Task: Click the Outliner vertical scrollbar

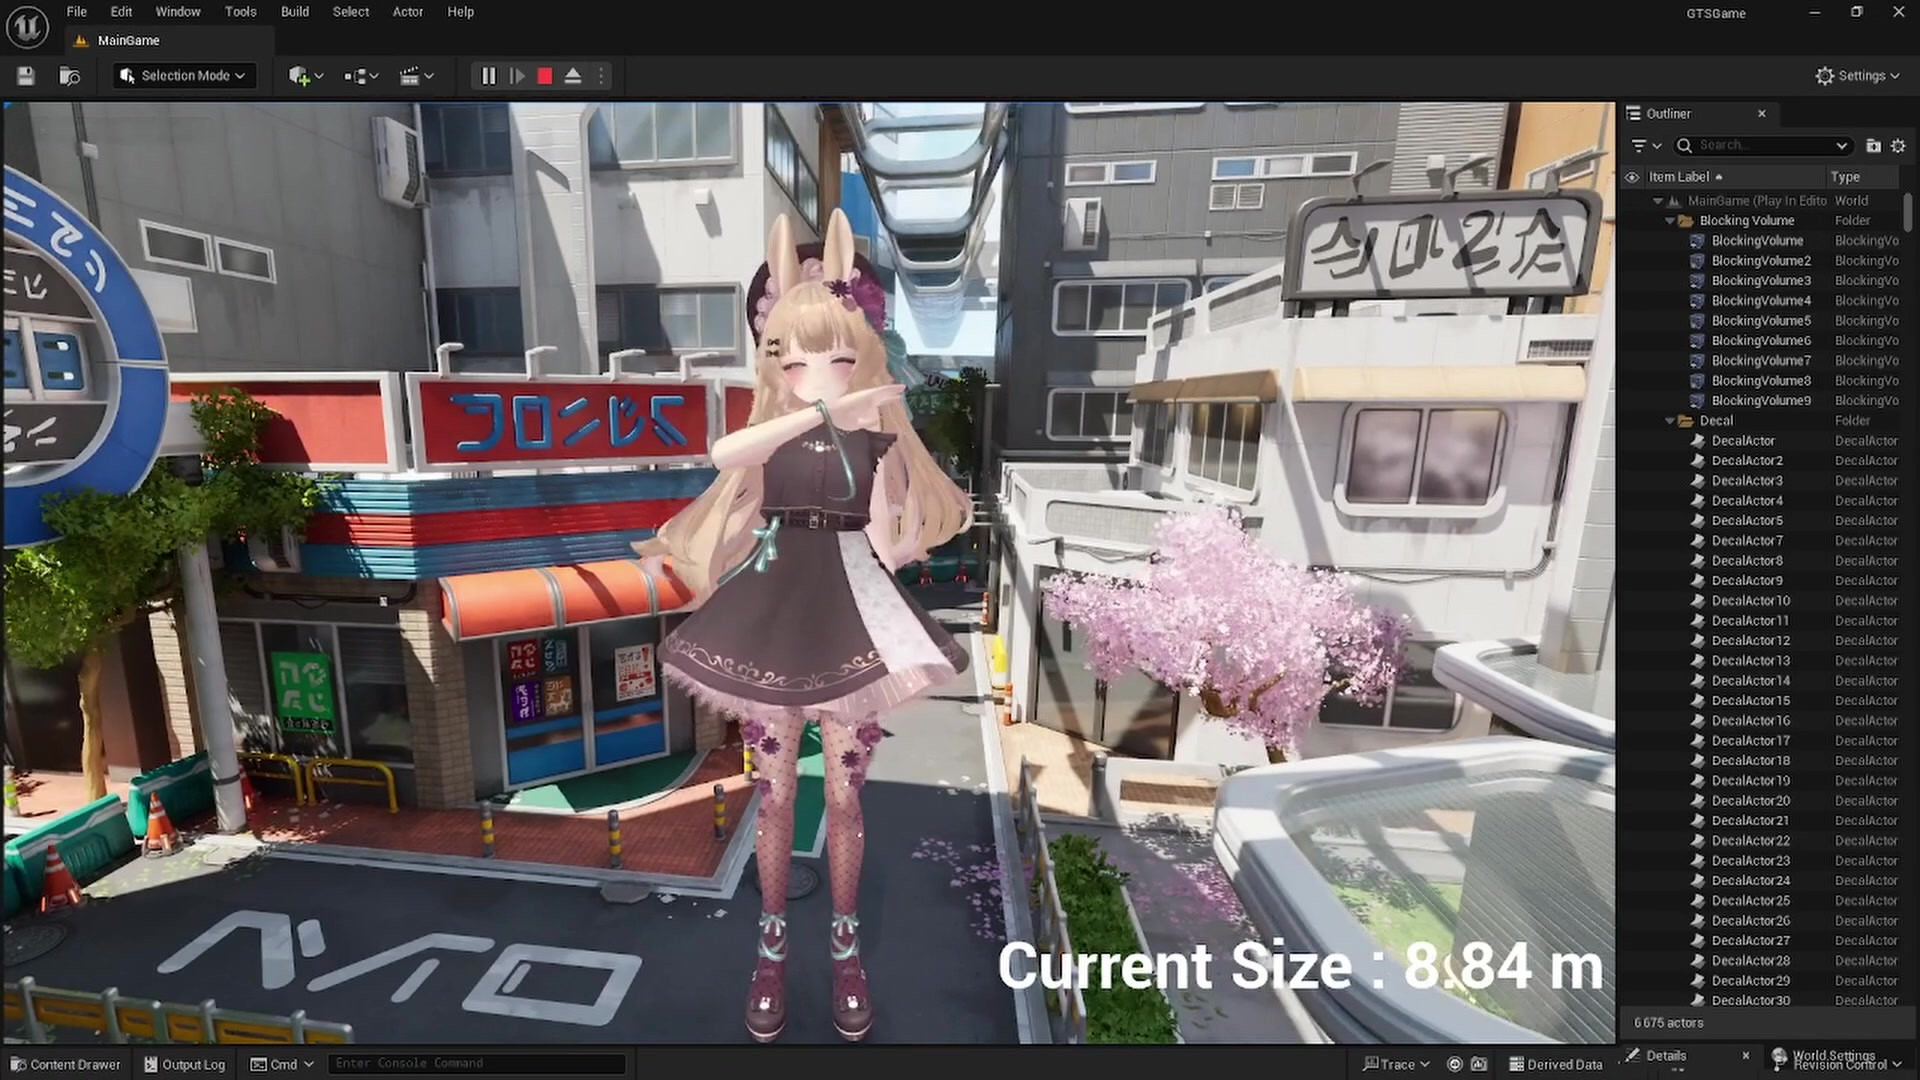Action: click(x=1908, y=212)
